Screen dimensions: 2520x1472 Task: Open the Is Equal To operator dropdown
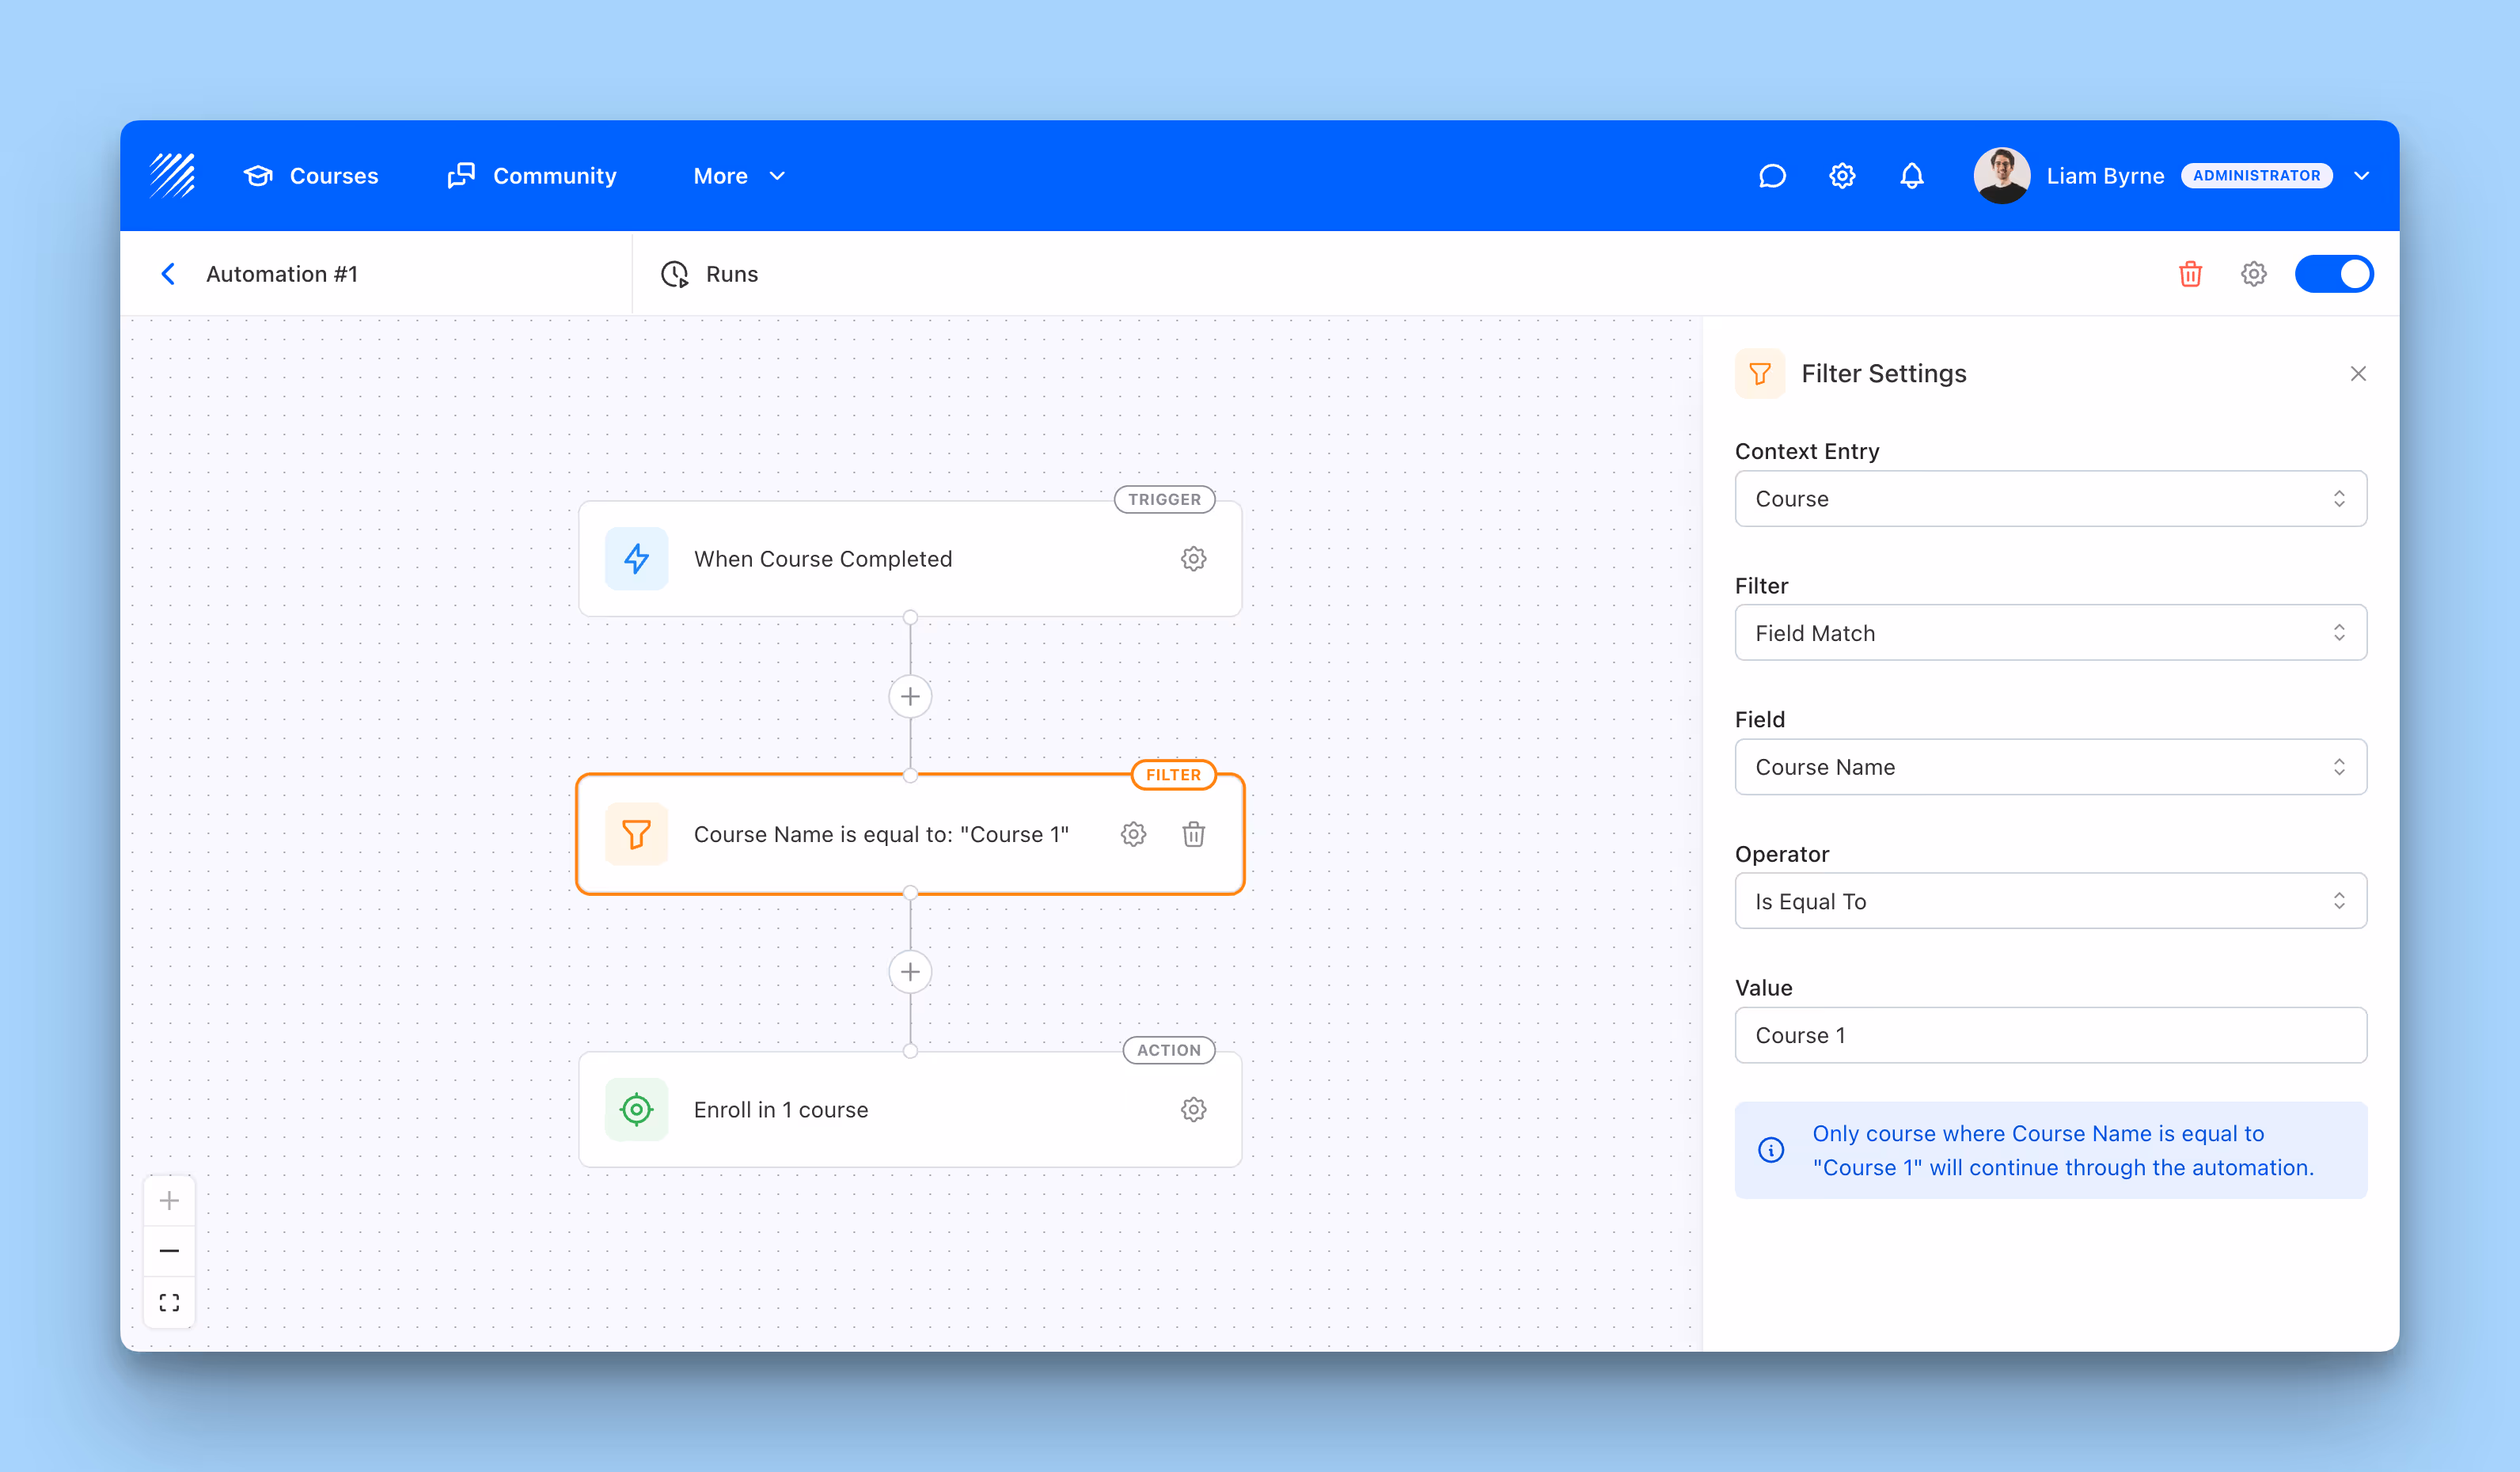[2050, 901]
